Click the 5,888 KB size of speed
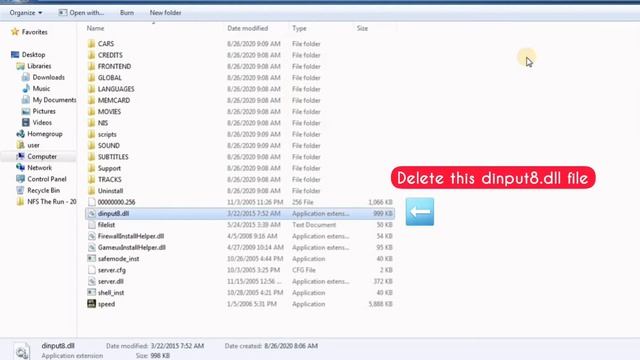The width and height of the screenshot is (640, 360). coord(380,304)
